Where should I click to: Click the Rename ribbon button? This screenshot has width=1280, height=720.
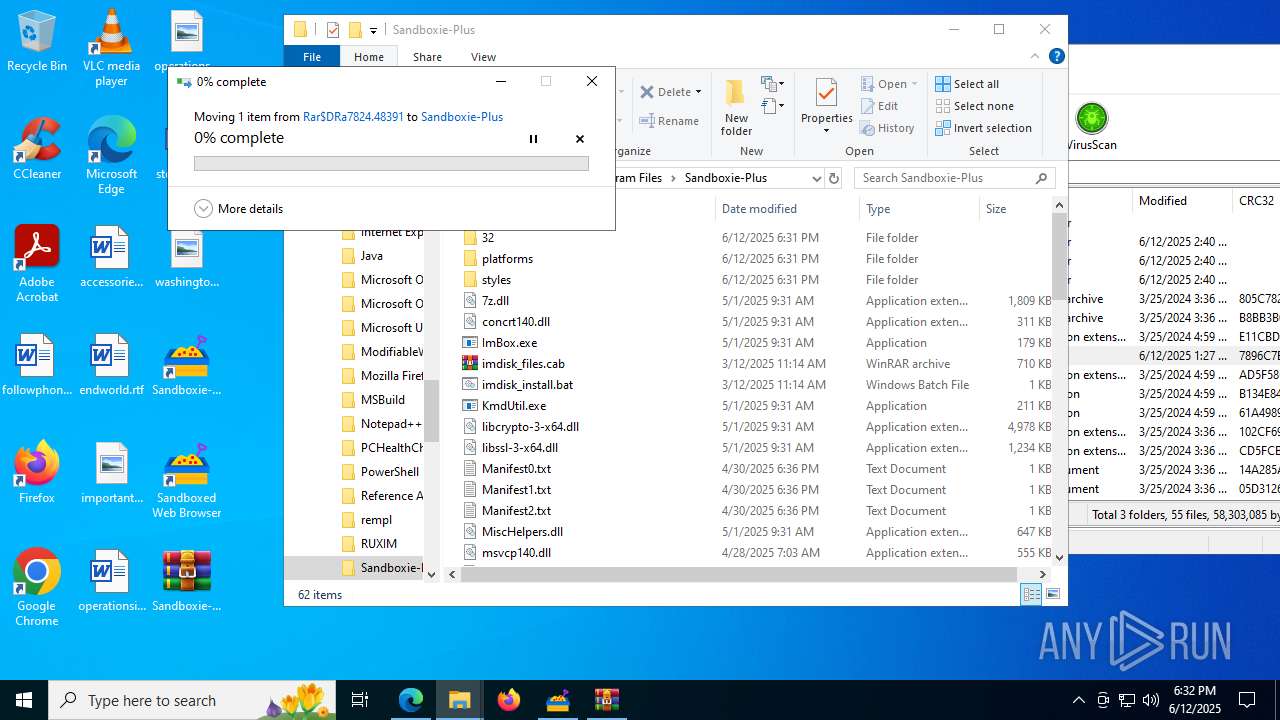point(670,121)
